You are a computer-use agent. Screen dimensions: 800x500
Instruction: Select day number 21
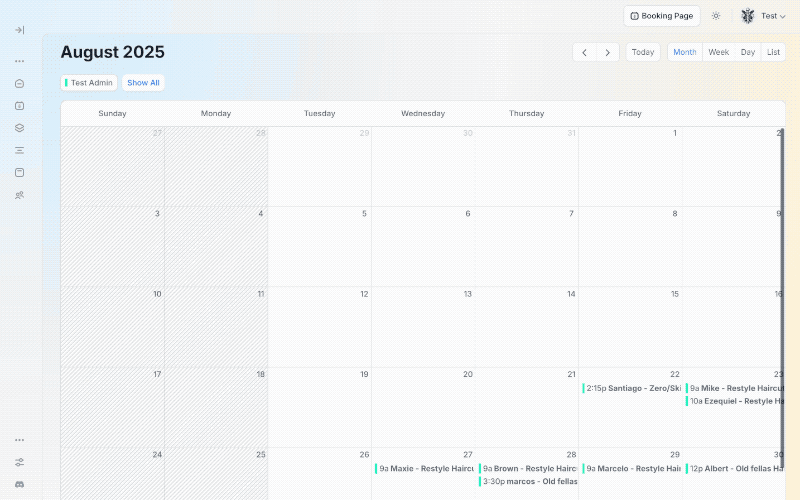point(571,374)
